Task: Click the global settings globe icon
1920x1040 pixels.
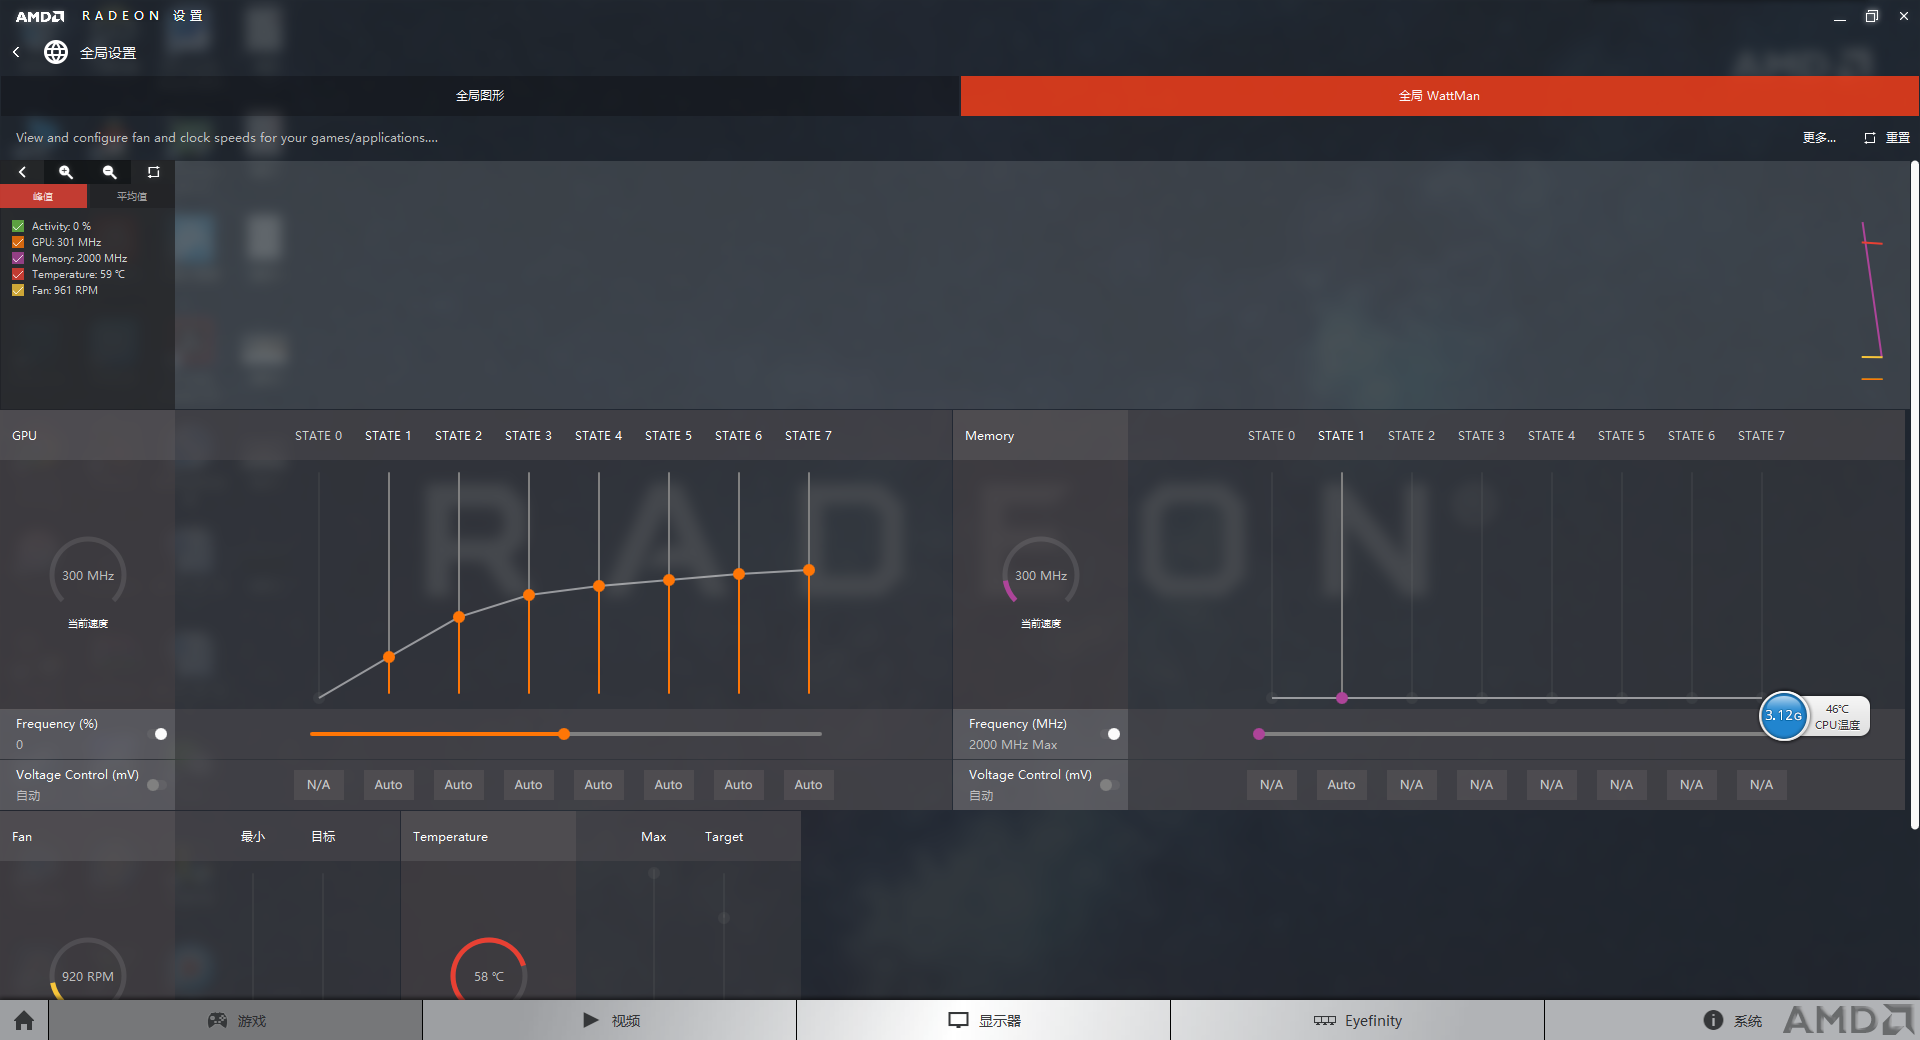Action: click(x=56, y=52)
